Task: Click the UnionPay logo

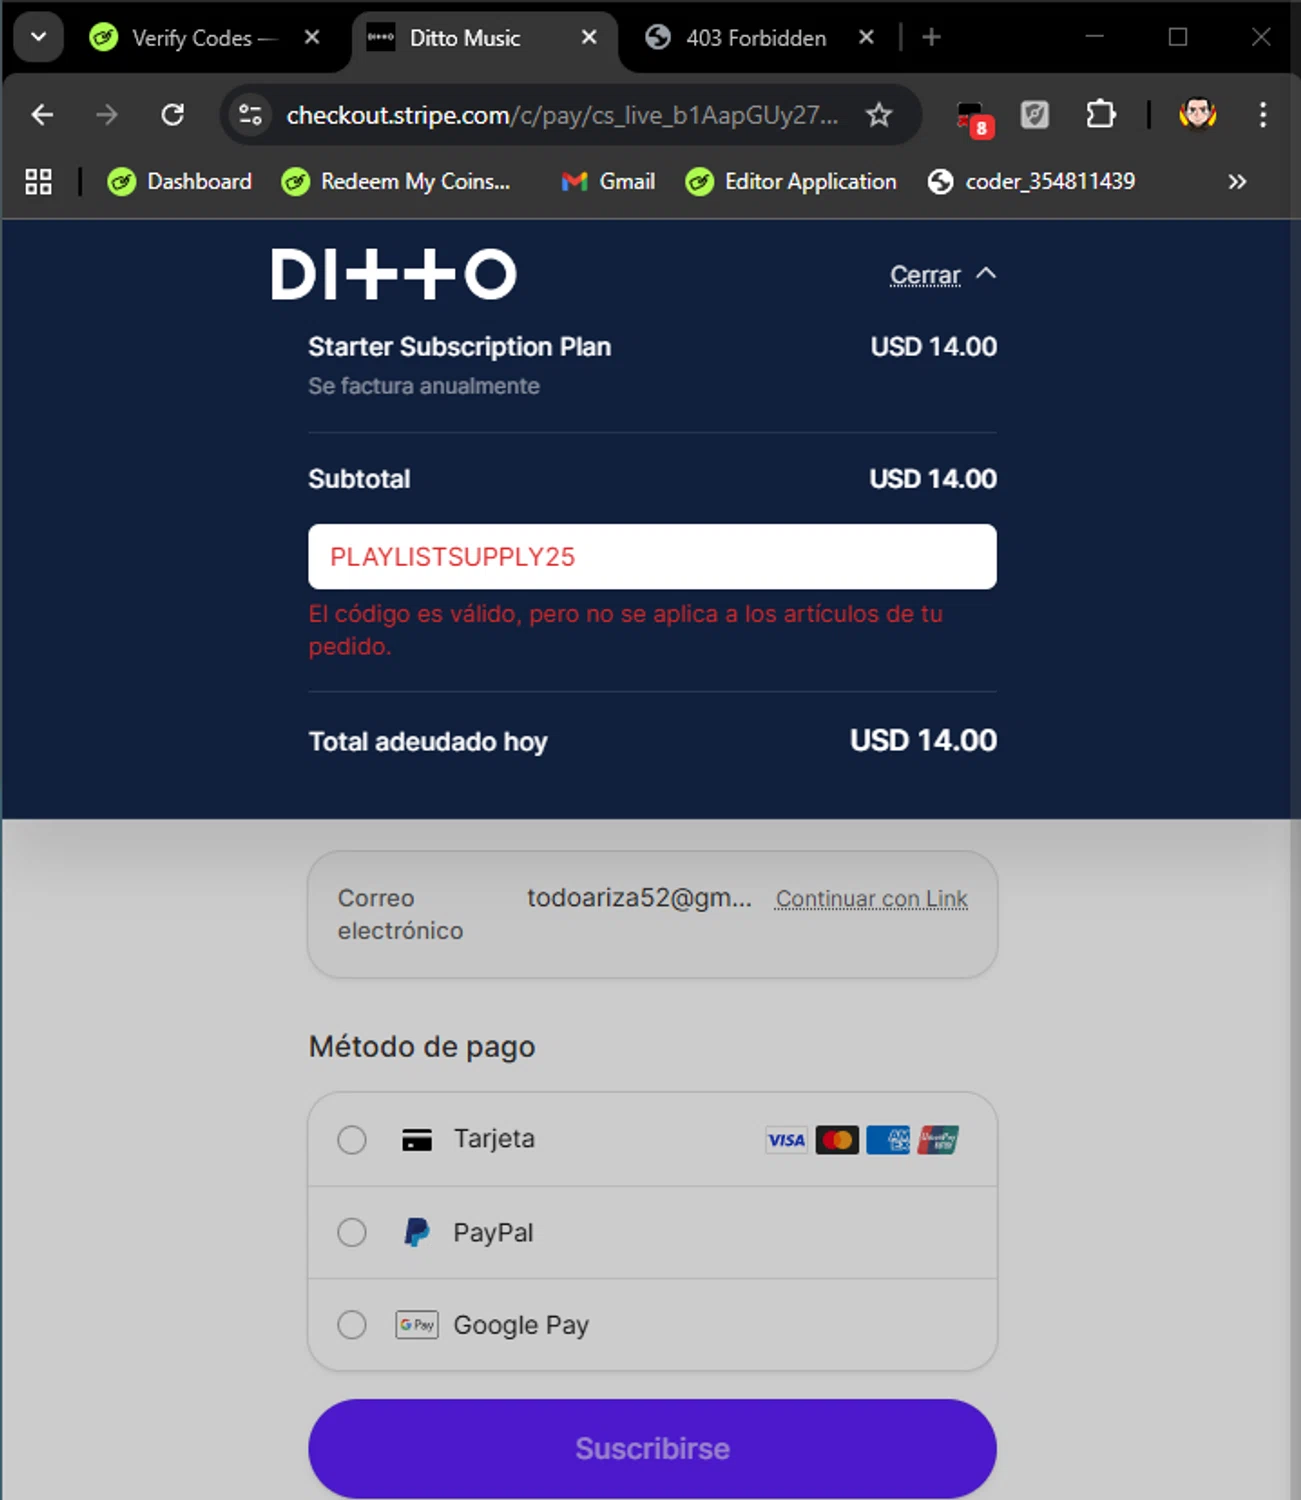Action: click(938, 1140)
